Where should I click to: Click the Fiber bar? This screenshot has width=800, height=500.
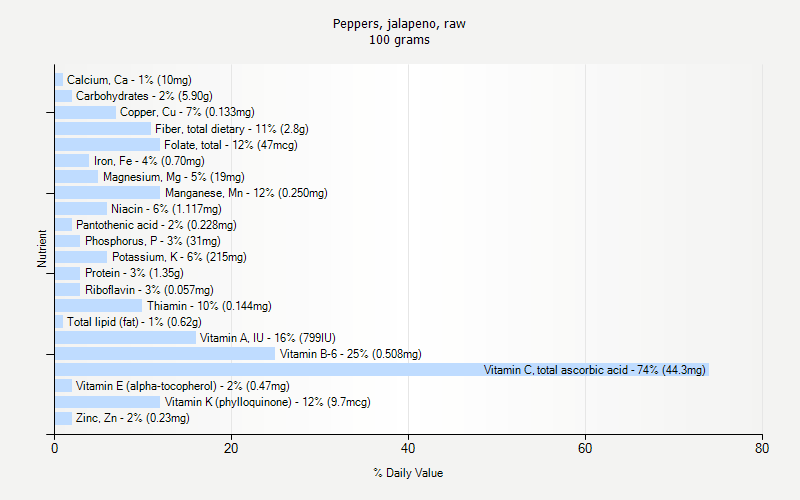click(103, 129)
